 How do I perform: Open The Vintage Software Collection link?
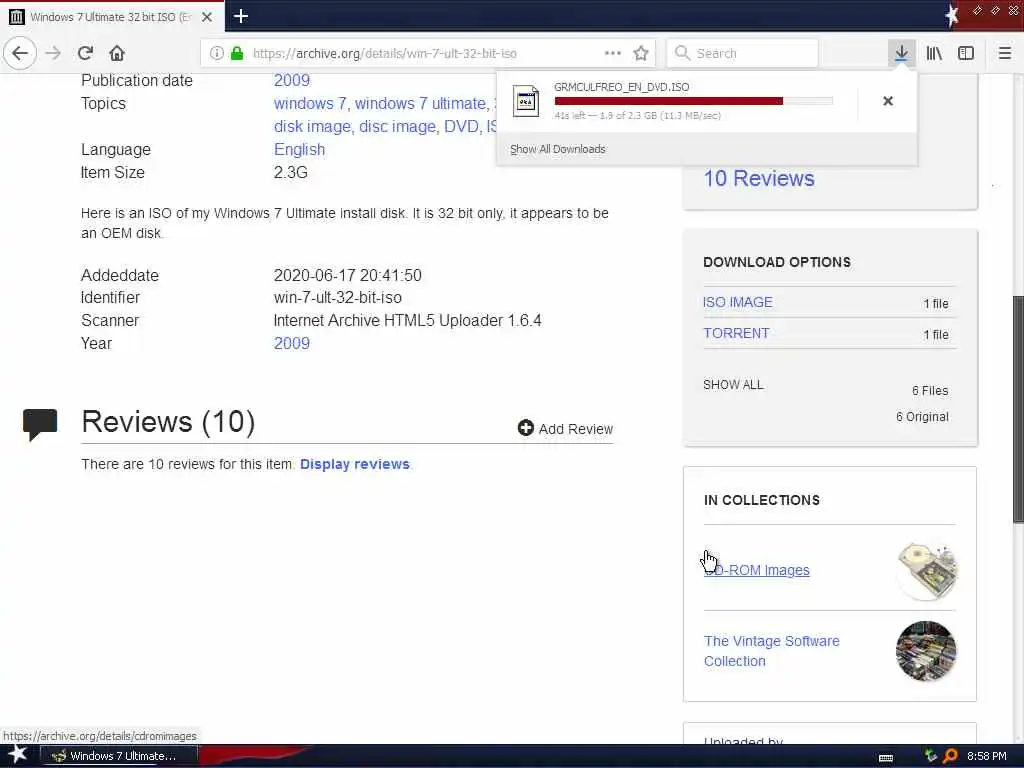coord(771,651)
